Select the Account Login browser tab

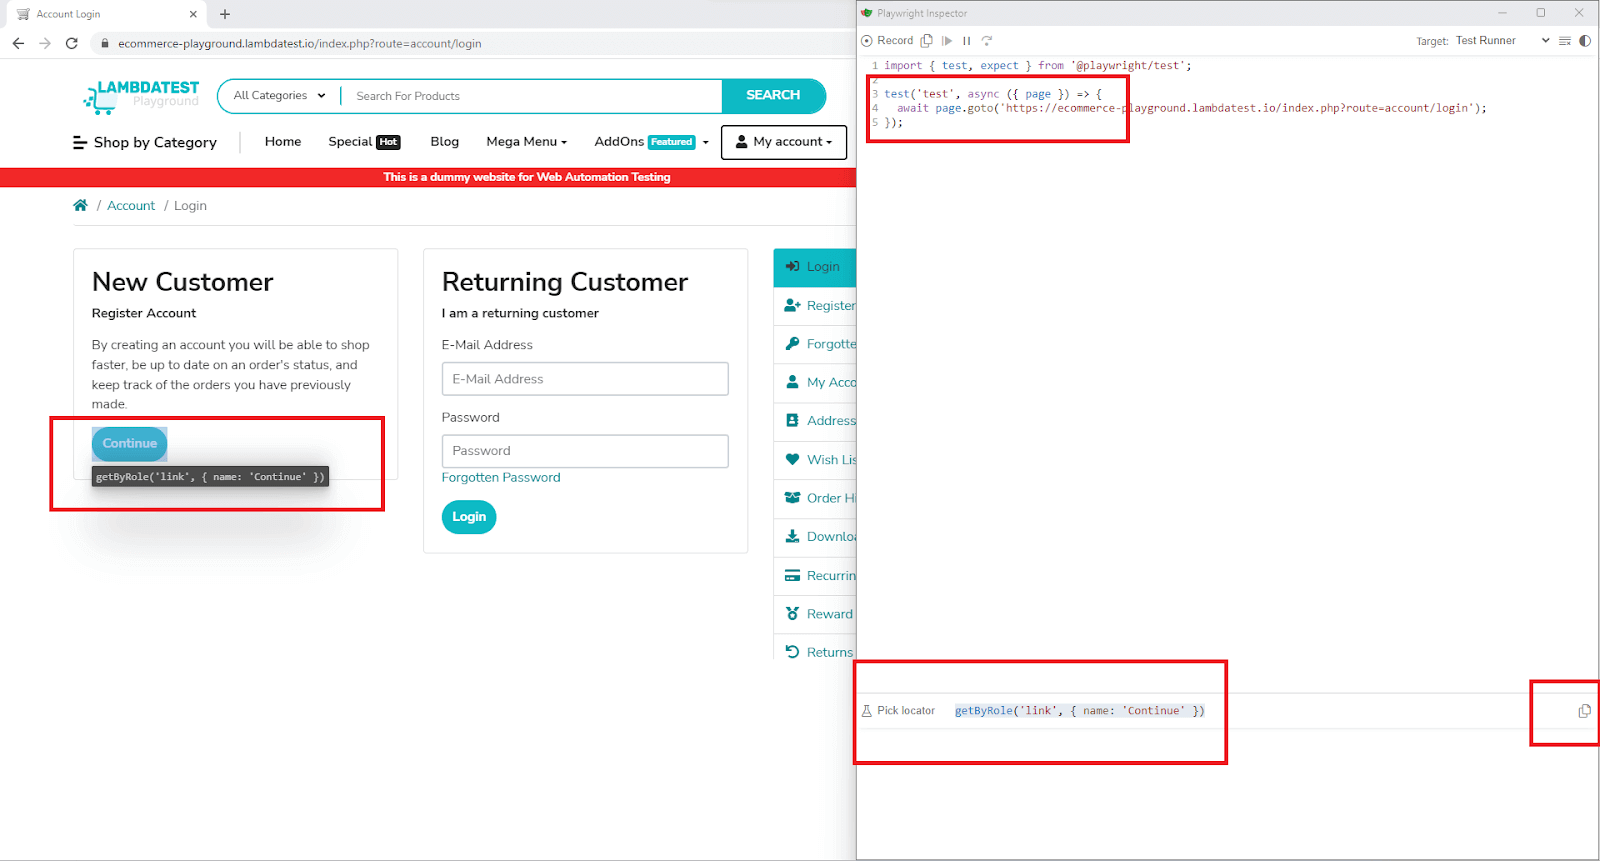click(105, 14)
